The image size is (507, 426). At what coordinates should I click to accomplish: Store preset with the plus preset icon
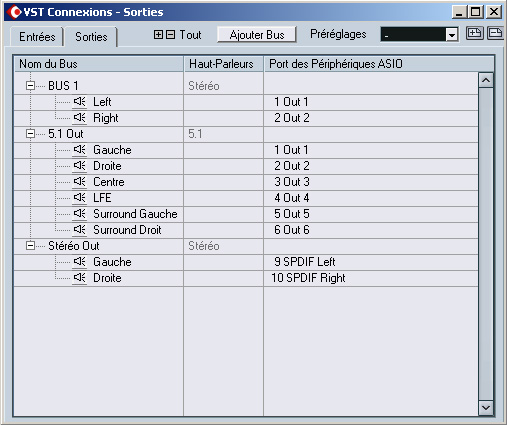[x=474, y=34]
